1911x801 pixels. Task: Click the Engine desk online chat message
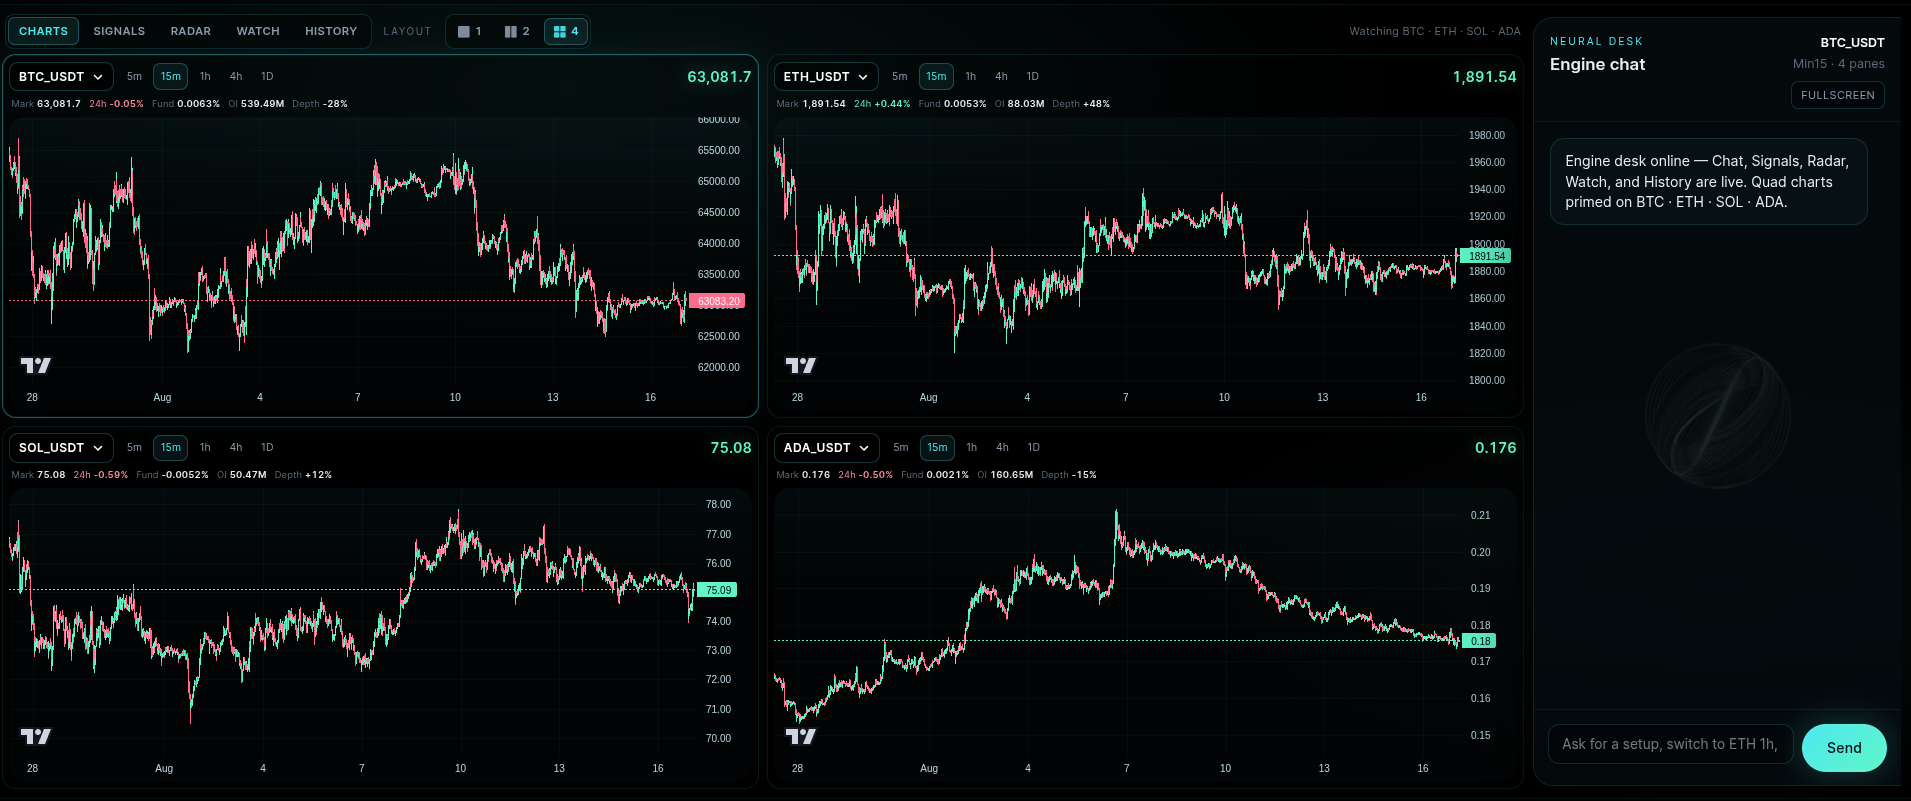[x=1708, y=181]
